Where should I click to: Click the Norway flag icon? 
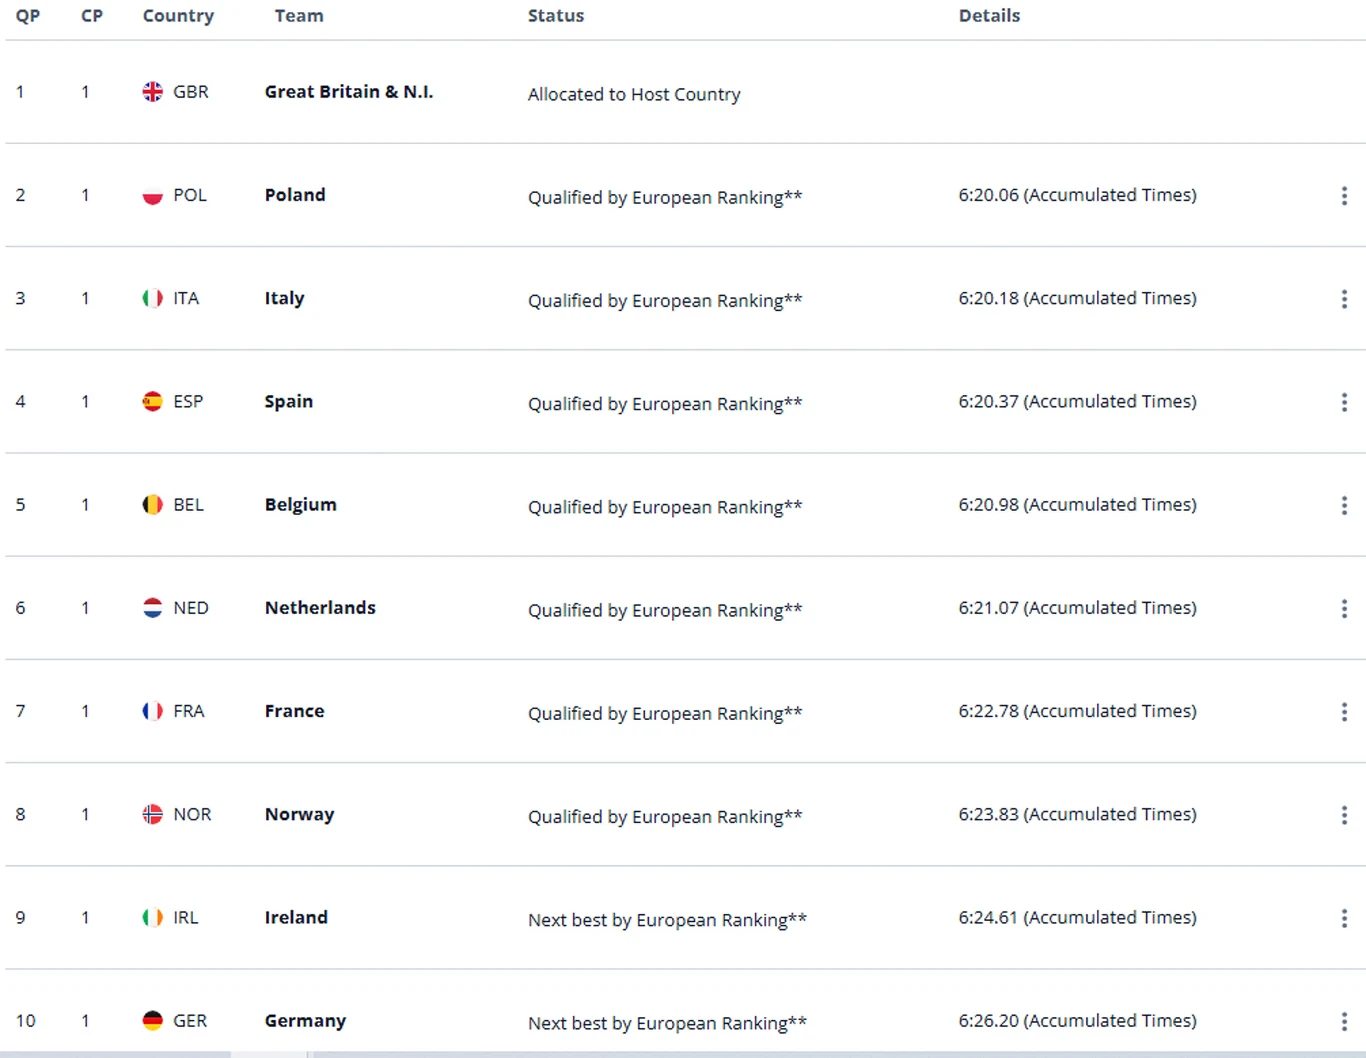pyautogui.click(x=152, y=814)
